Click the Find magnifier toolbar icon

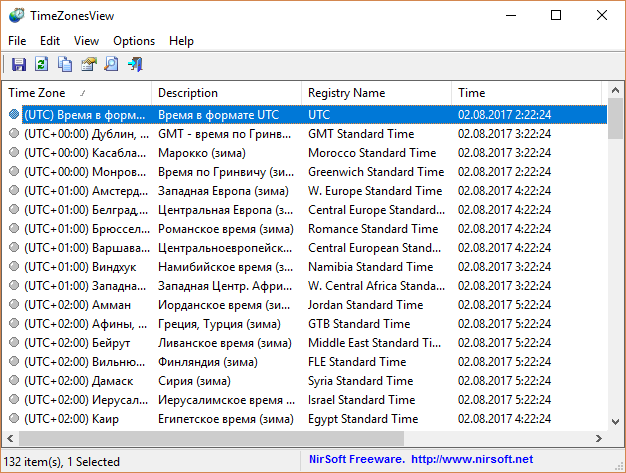112,64
